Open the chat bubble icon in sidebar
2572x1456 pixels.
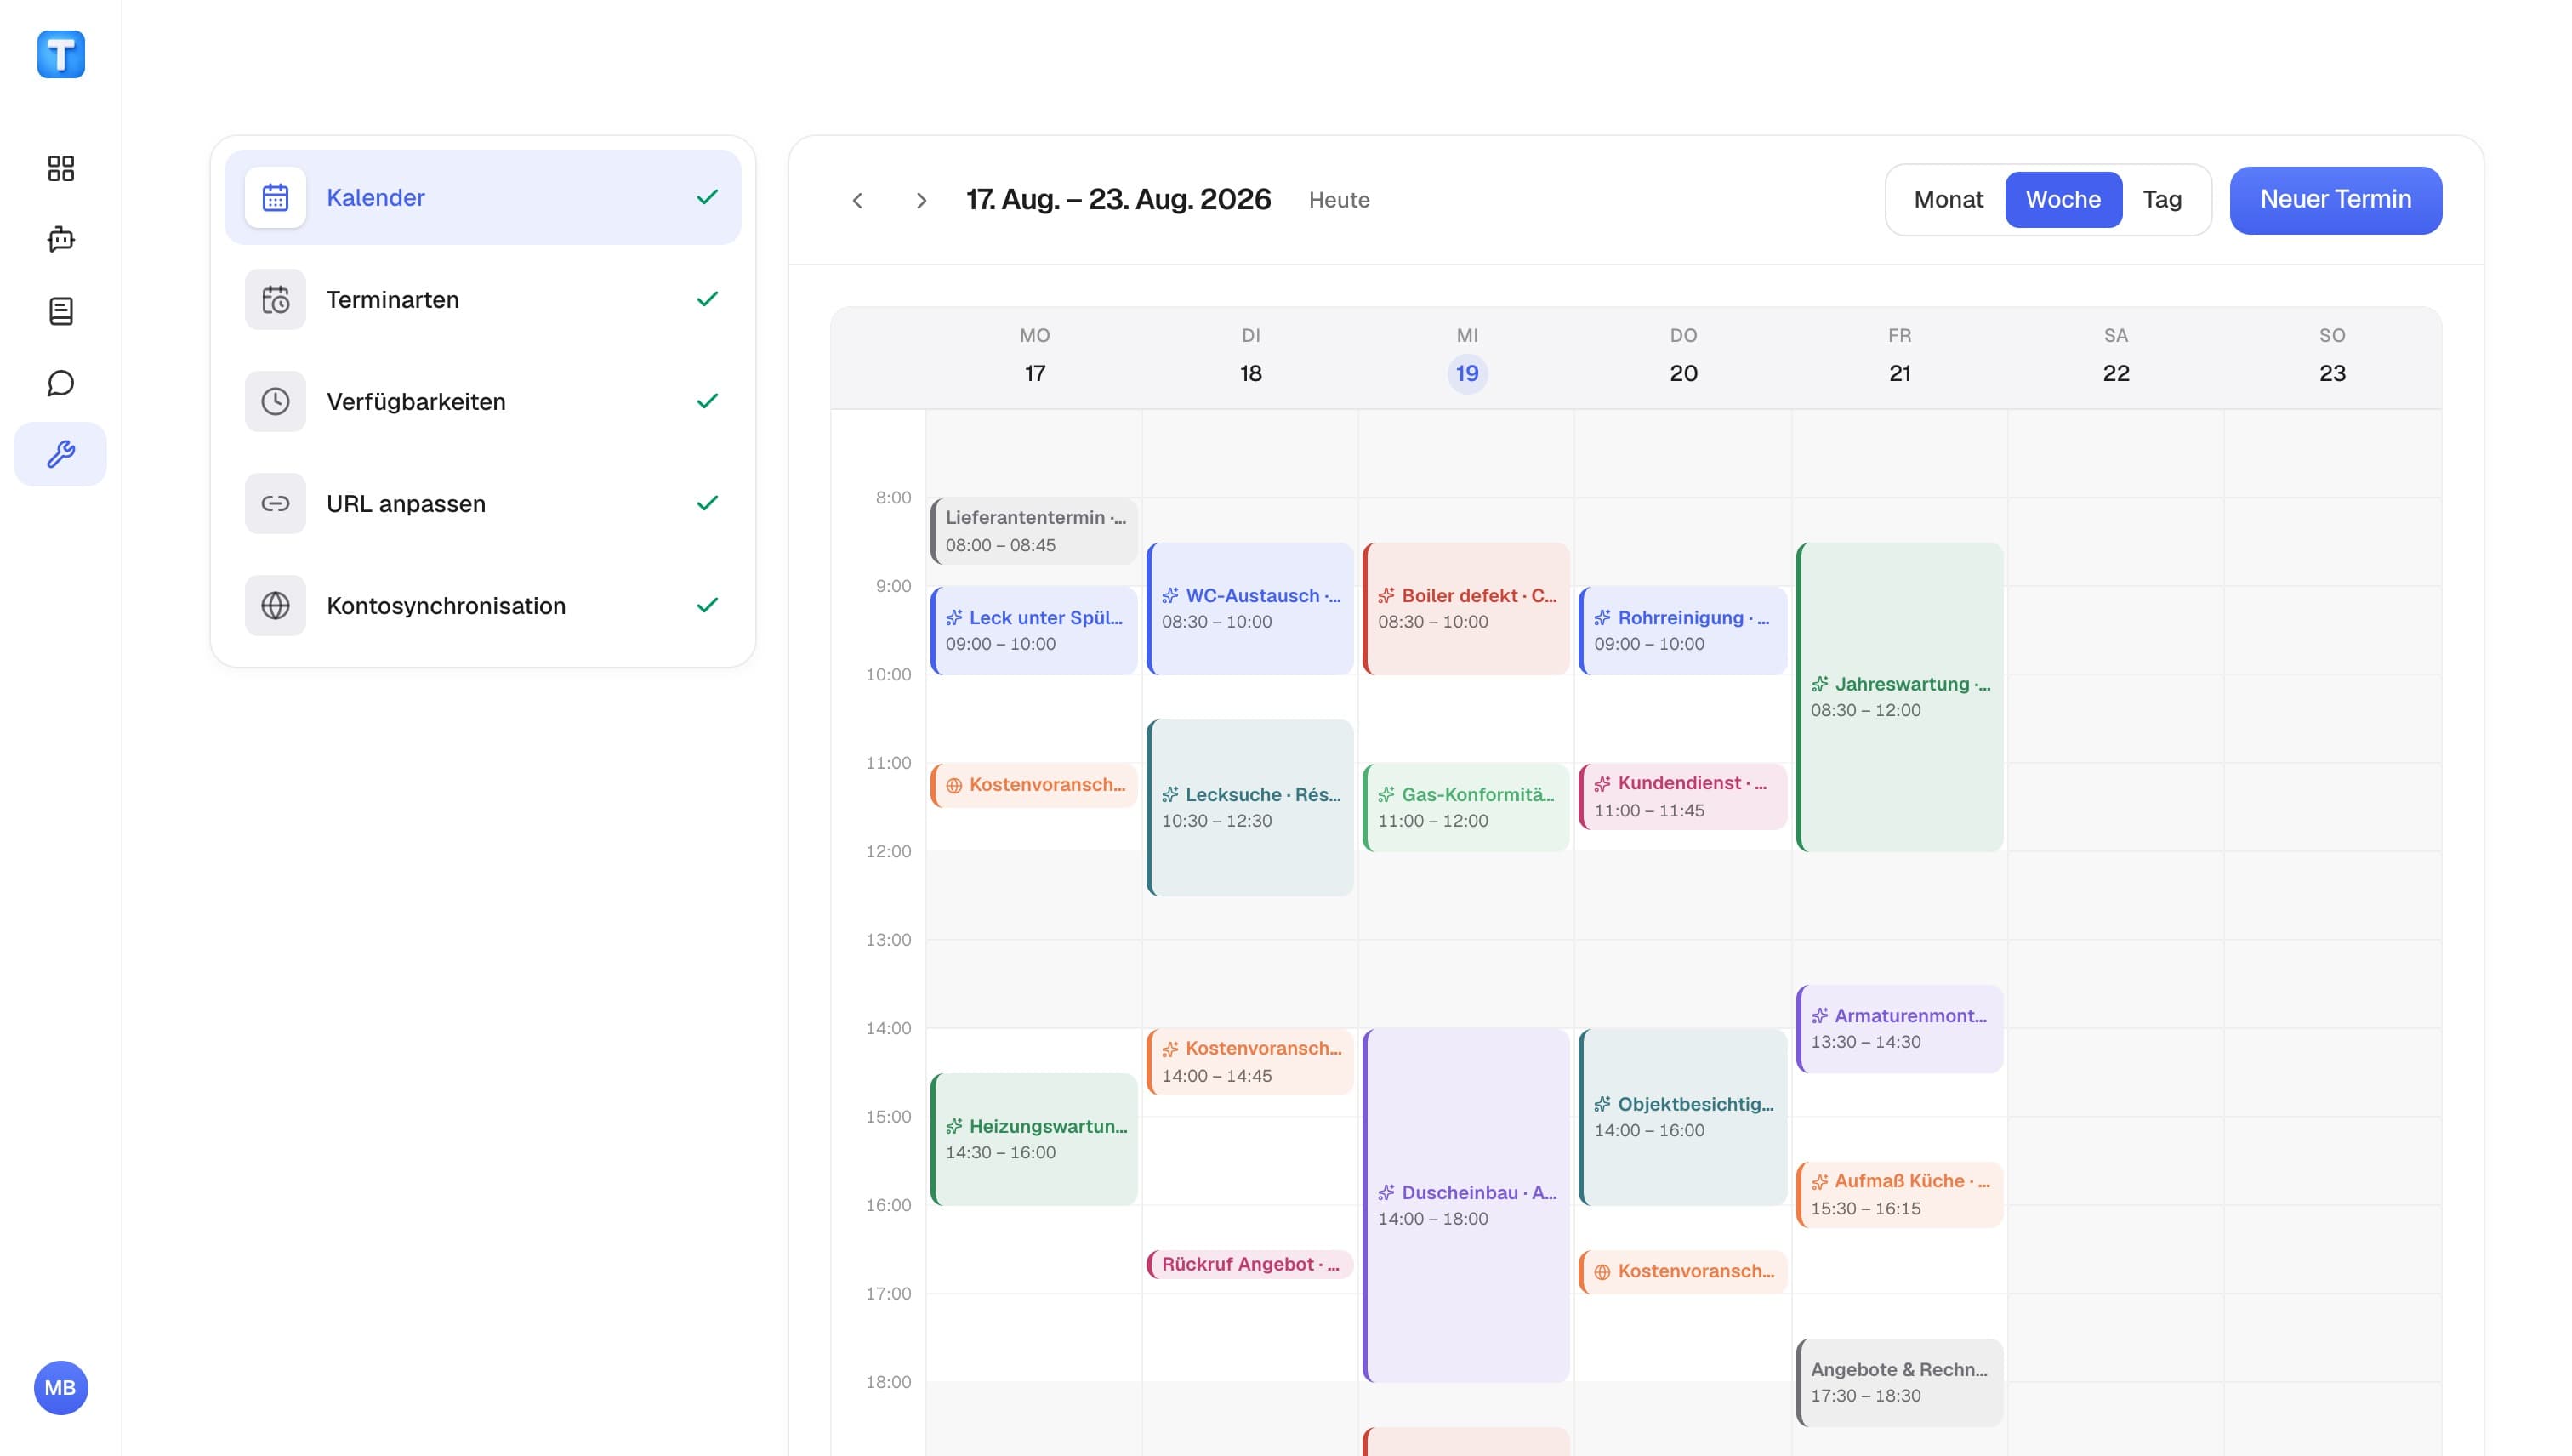point(61,383)
